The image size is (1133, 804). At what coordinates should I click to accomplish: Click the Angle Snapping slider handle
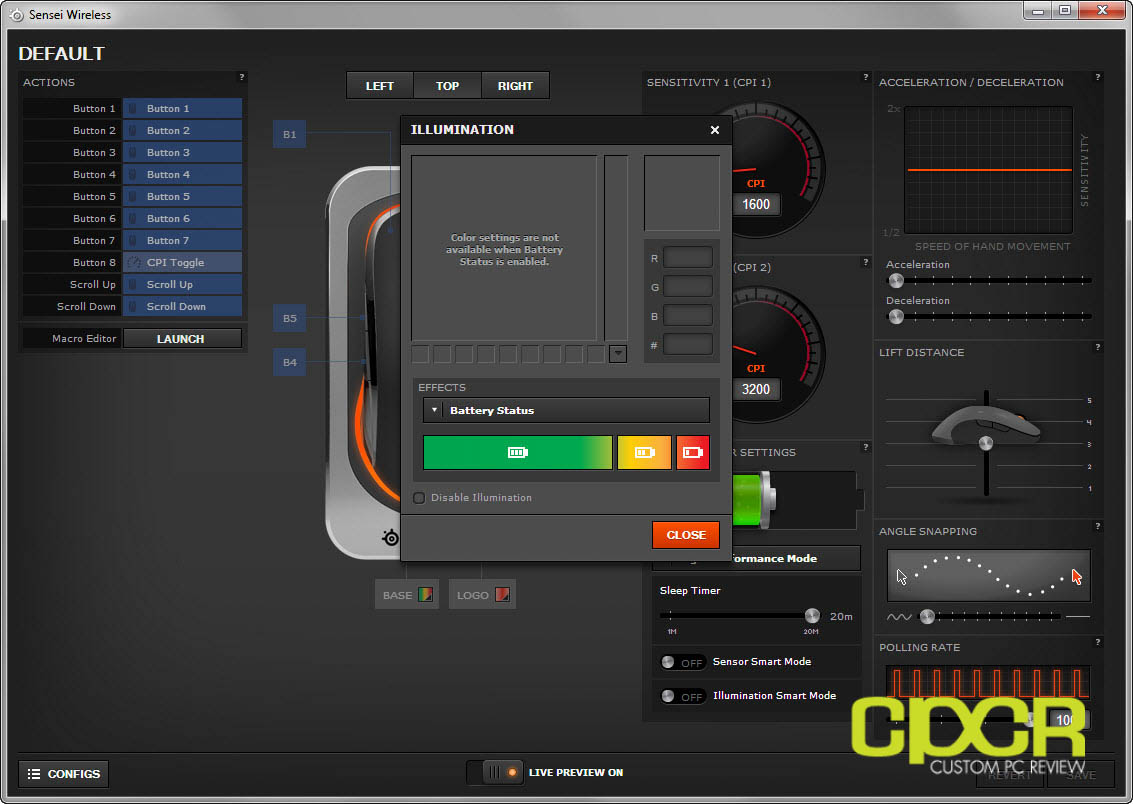pos(927,616)
